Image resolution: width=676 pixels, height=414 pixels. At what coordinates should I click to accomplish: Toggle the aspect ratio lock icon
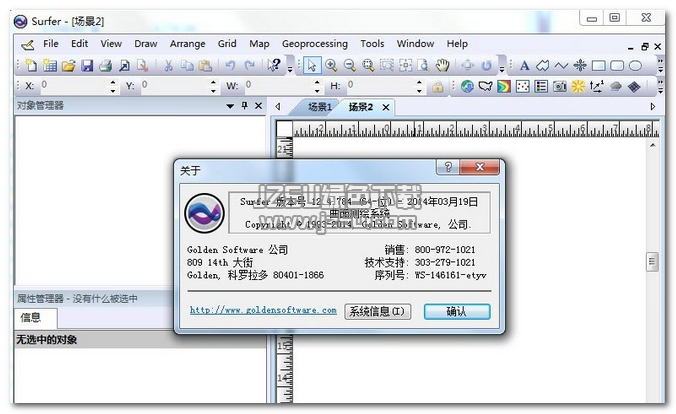438,87
